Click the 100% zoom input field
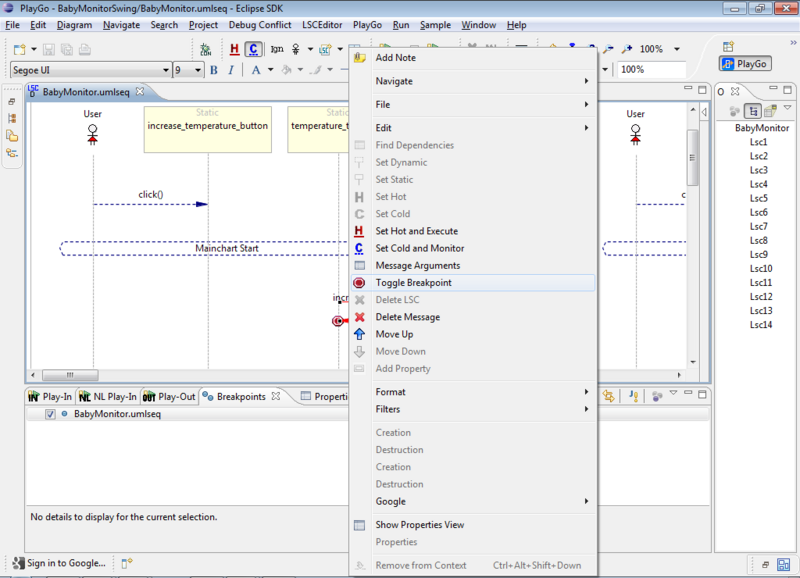The width and height of the screenshot is (800, 578). (651, 70)
